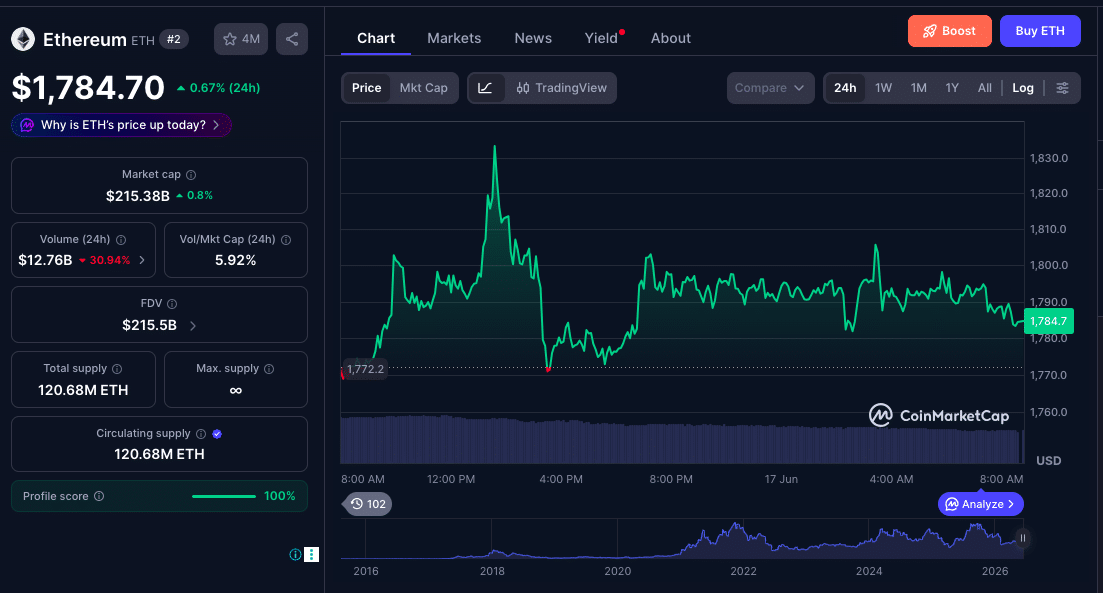Click the Ethereum logo icon
Screen dimensions: 1103x593
point(23,39)
